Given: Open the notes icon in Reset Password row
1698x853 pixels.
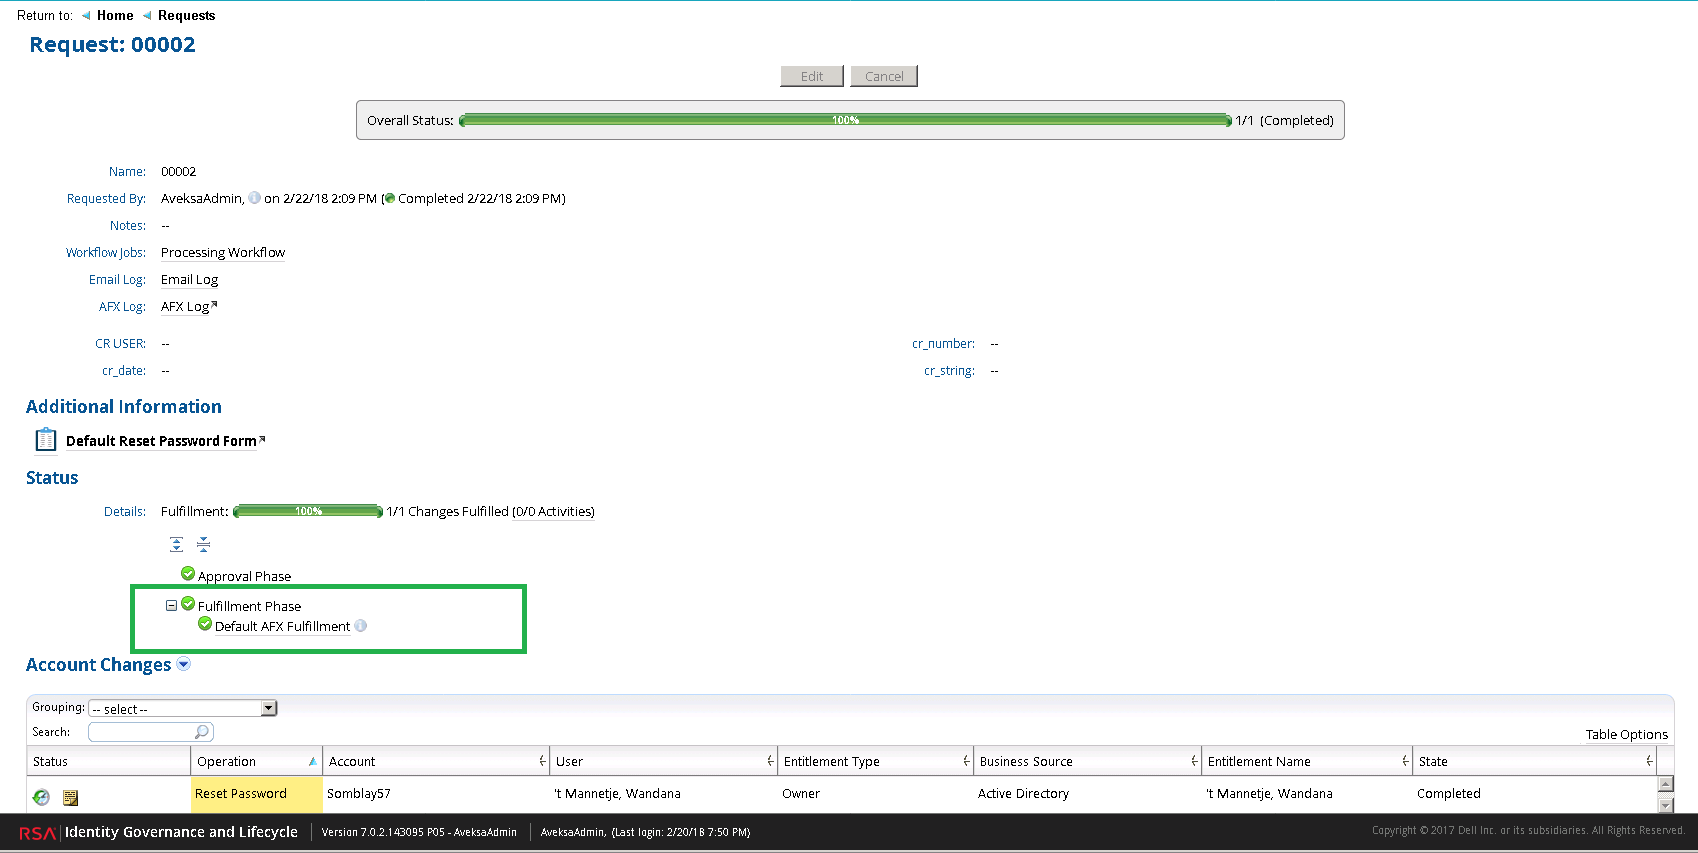Looking at the screenshot, I should 70,797.
